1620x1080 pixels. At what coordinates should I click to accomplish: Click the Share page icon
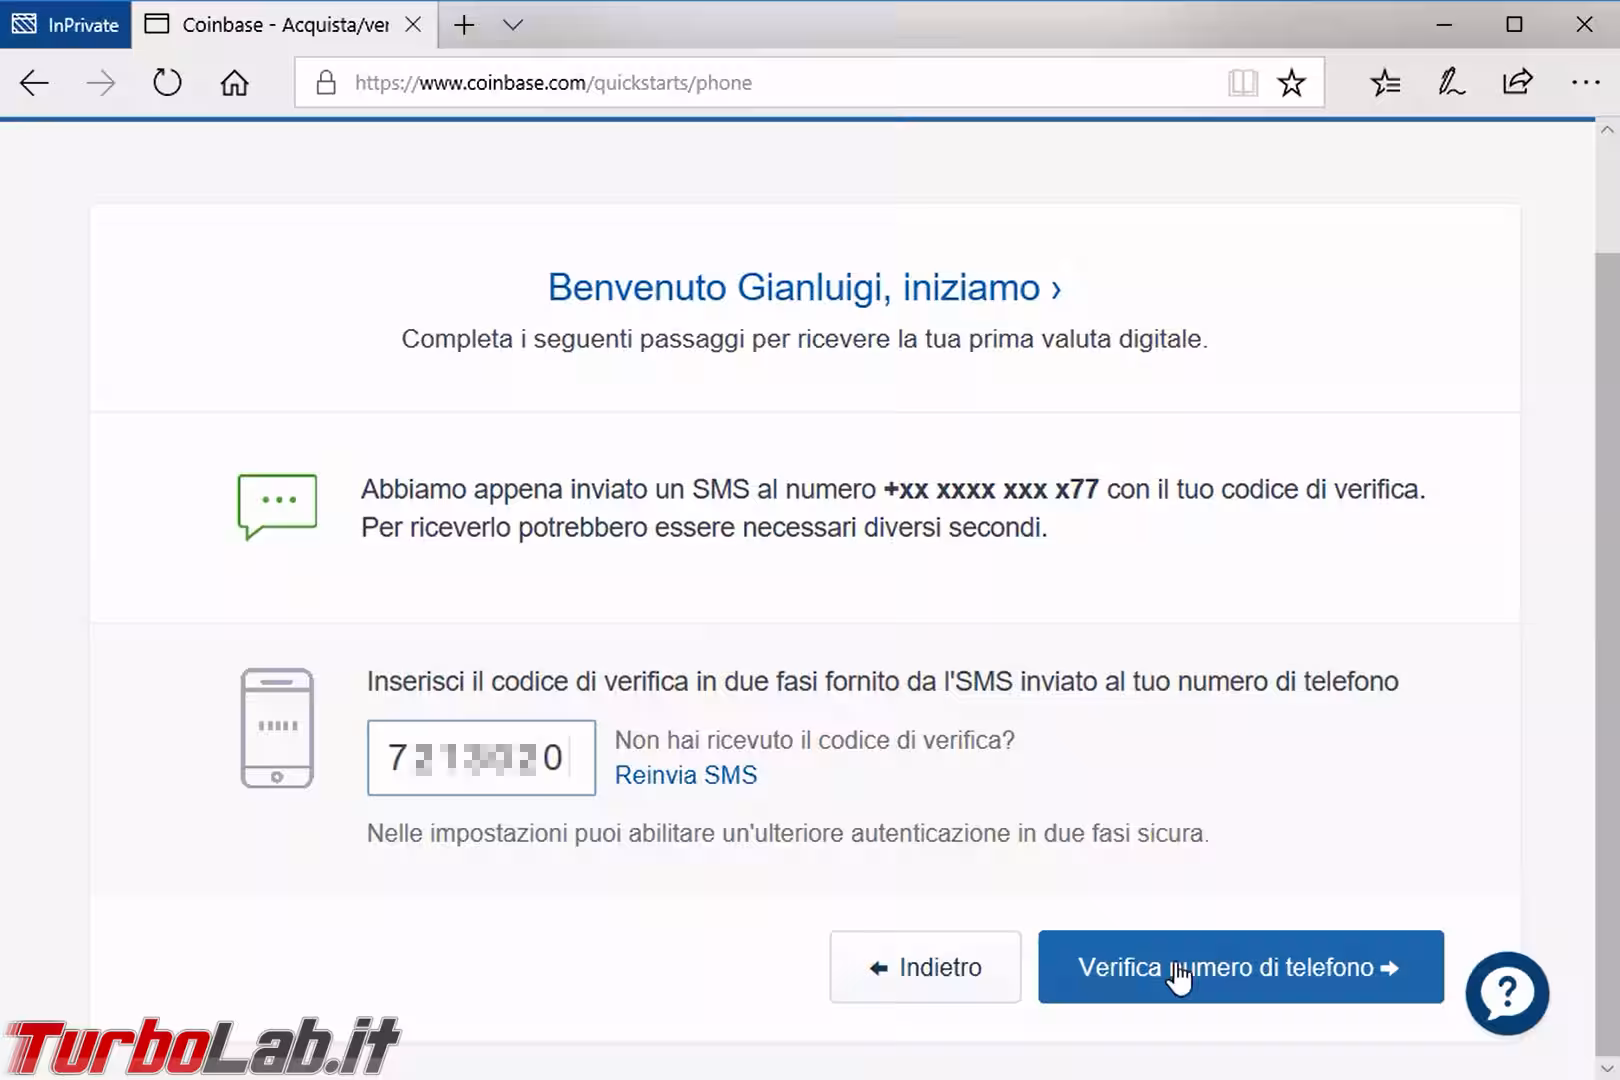click(x=1517, y=83)
